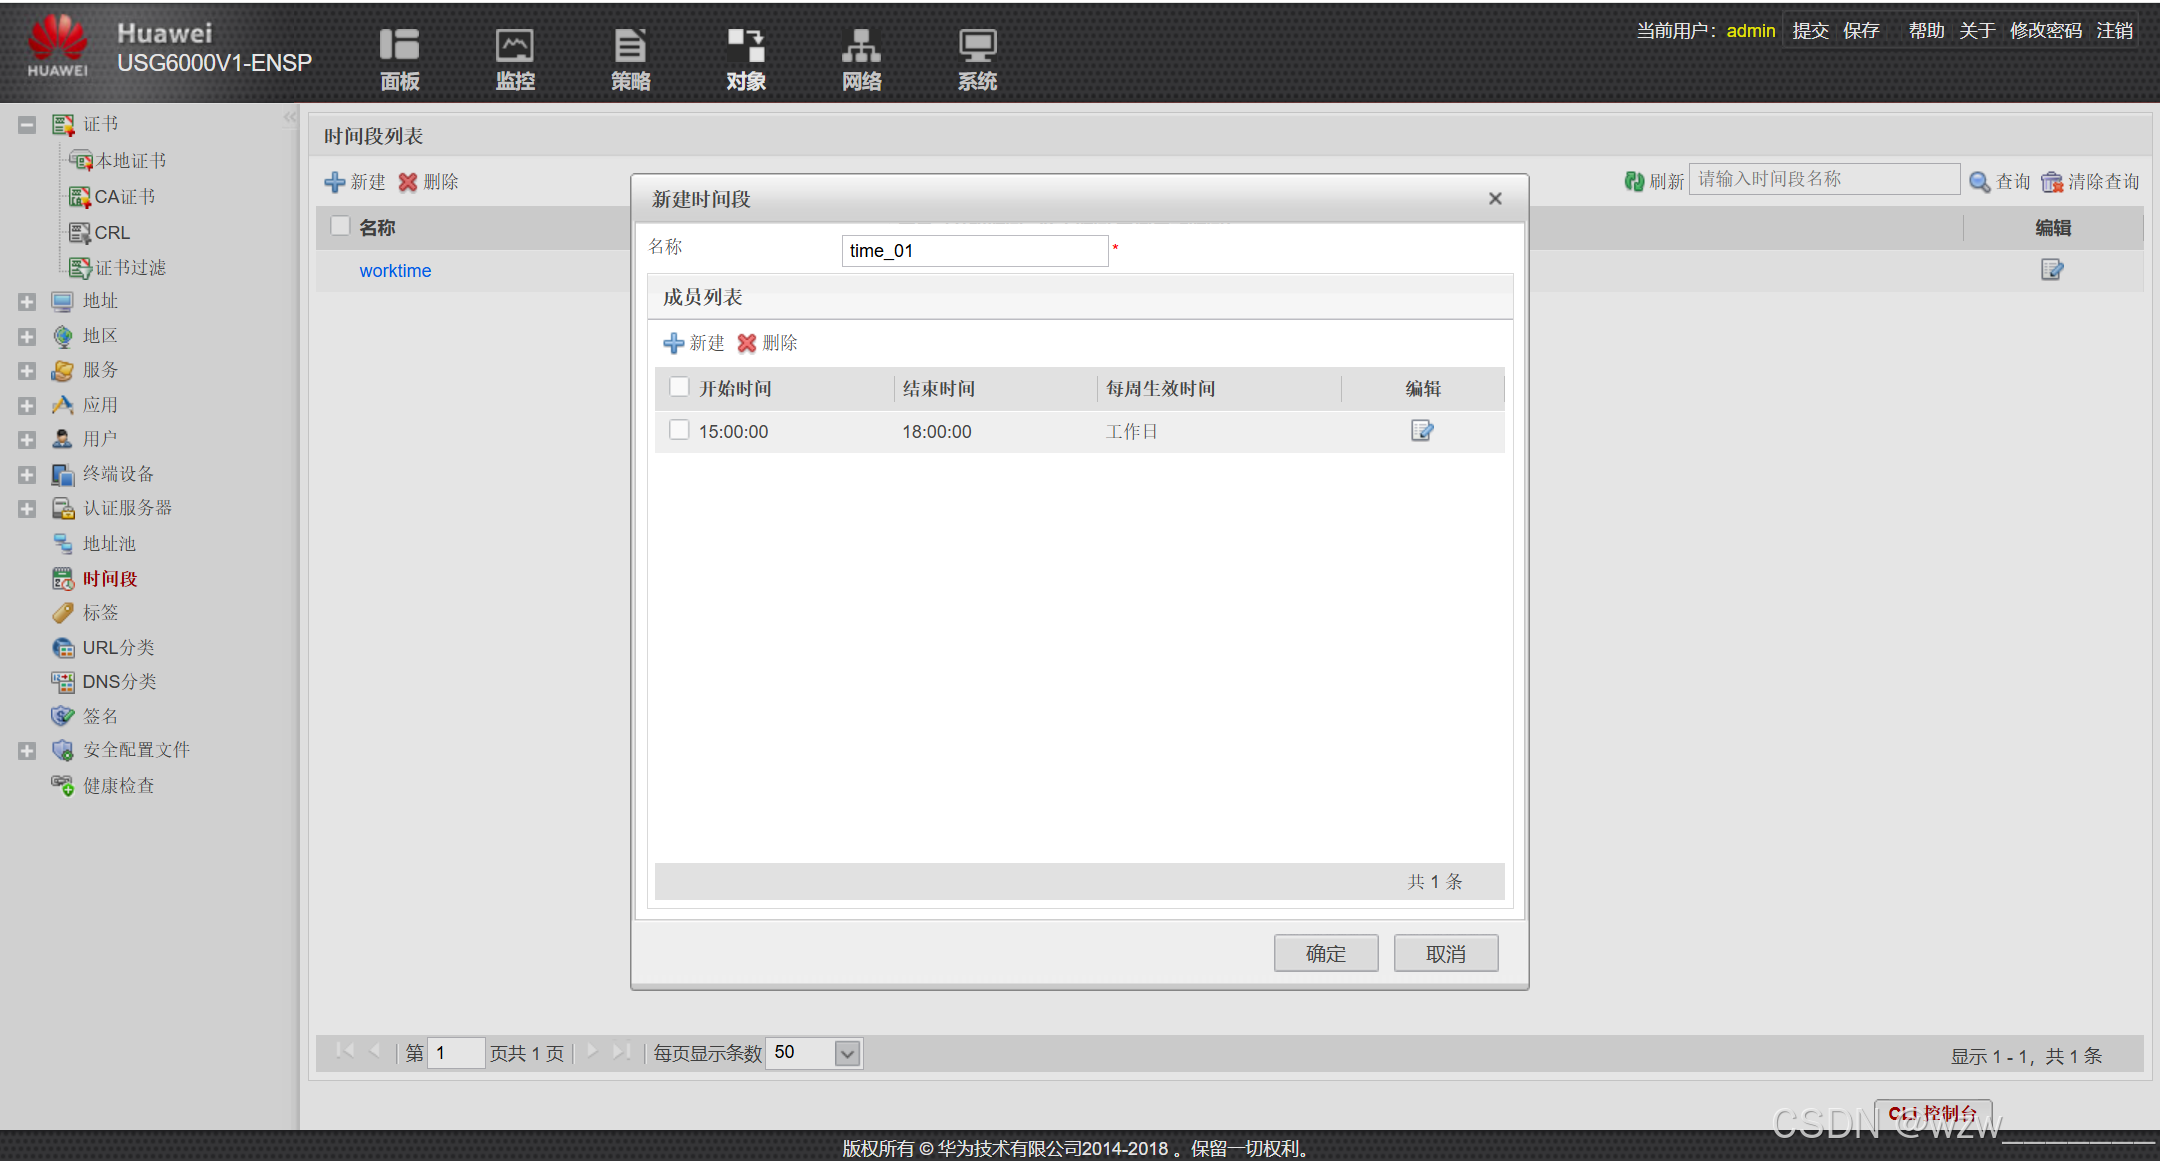The width and height of the screenshot is (2160, 1161).
Task: Toggle the select-all checkbox beside 开始时间
Action: 679,387
